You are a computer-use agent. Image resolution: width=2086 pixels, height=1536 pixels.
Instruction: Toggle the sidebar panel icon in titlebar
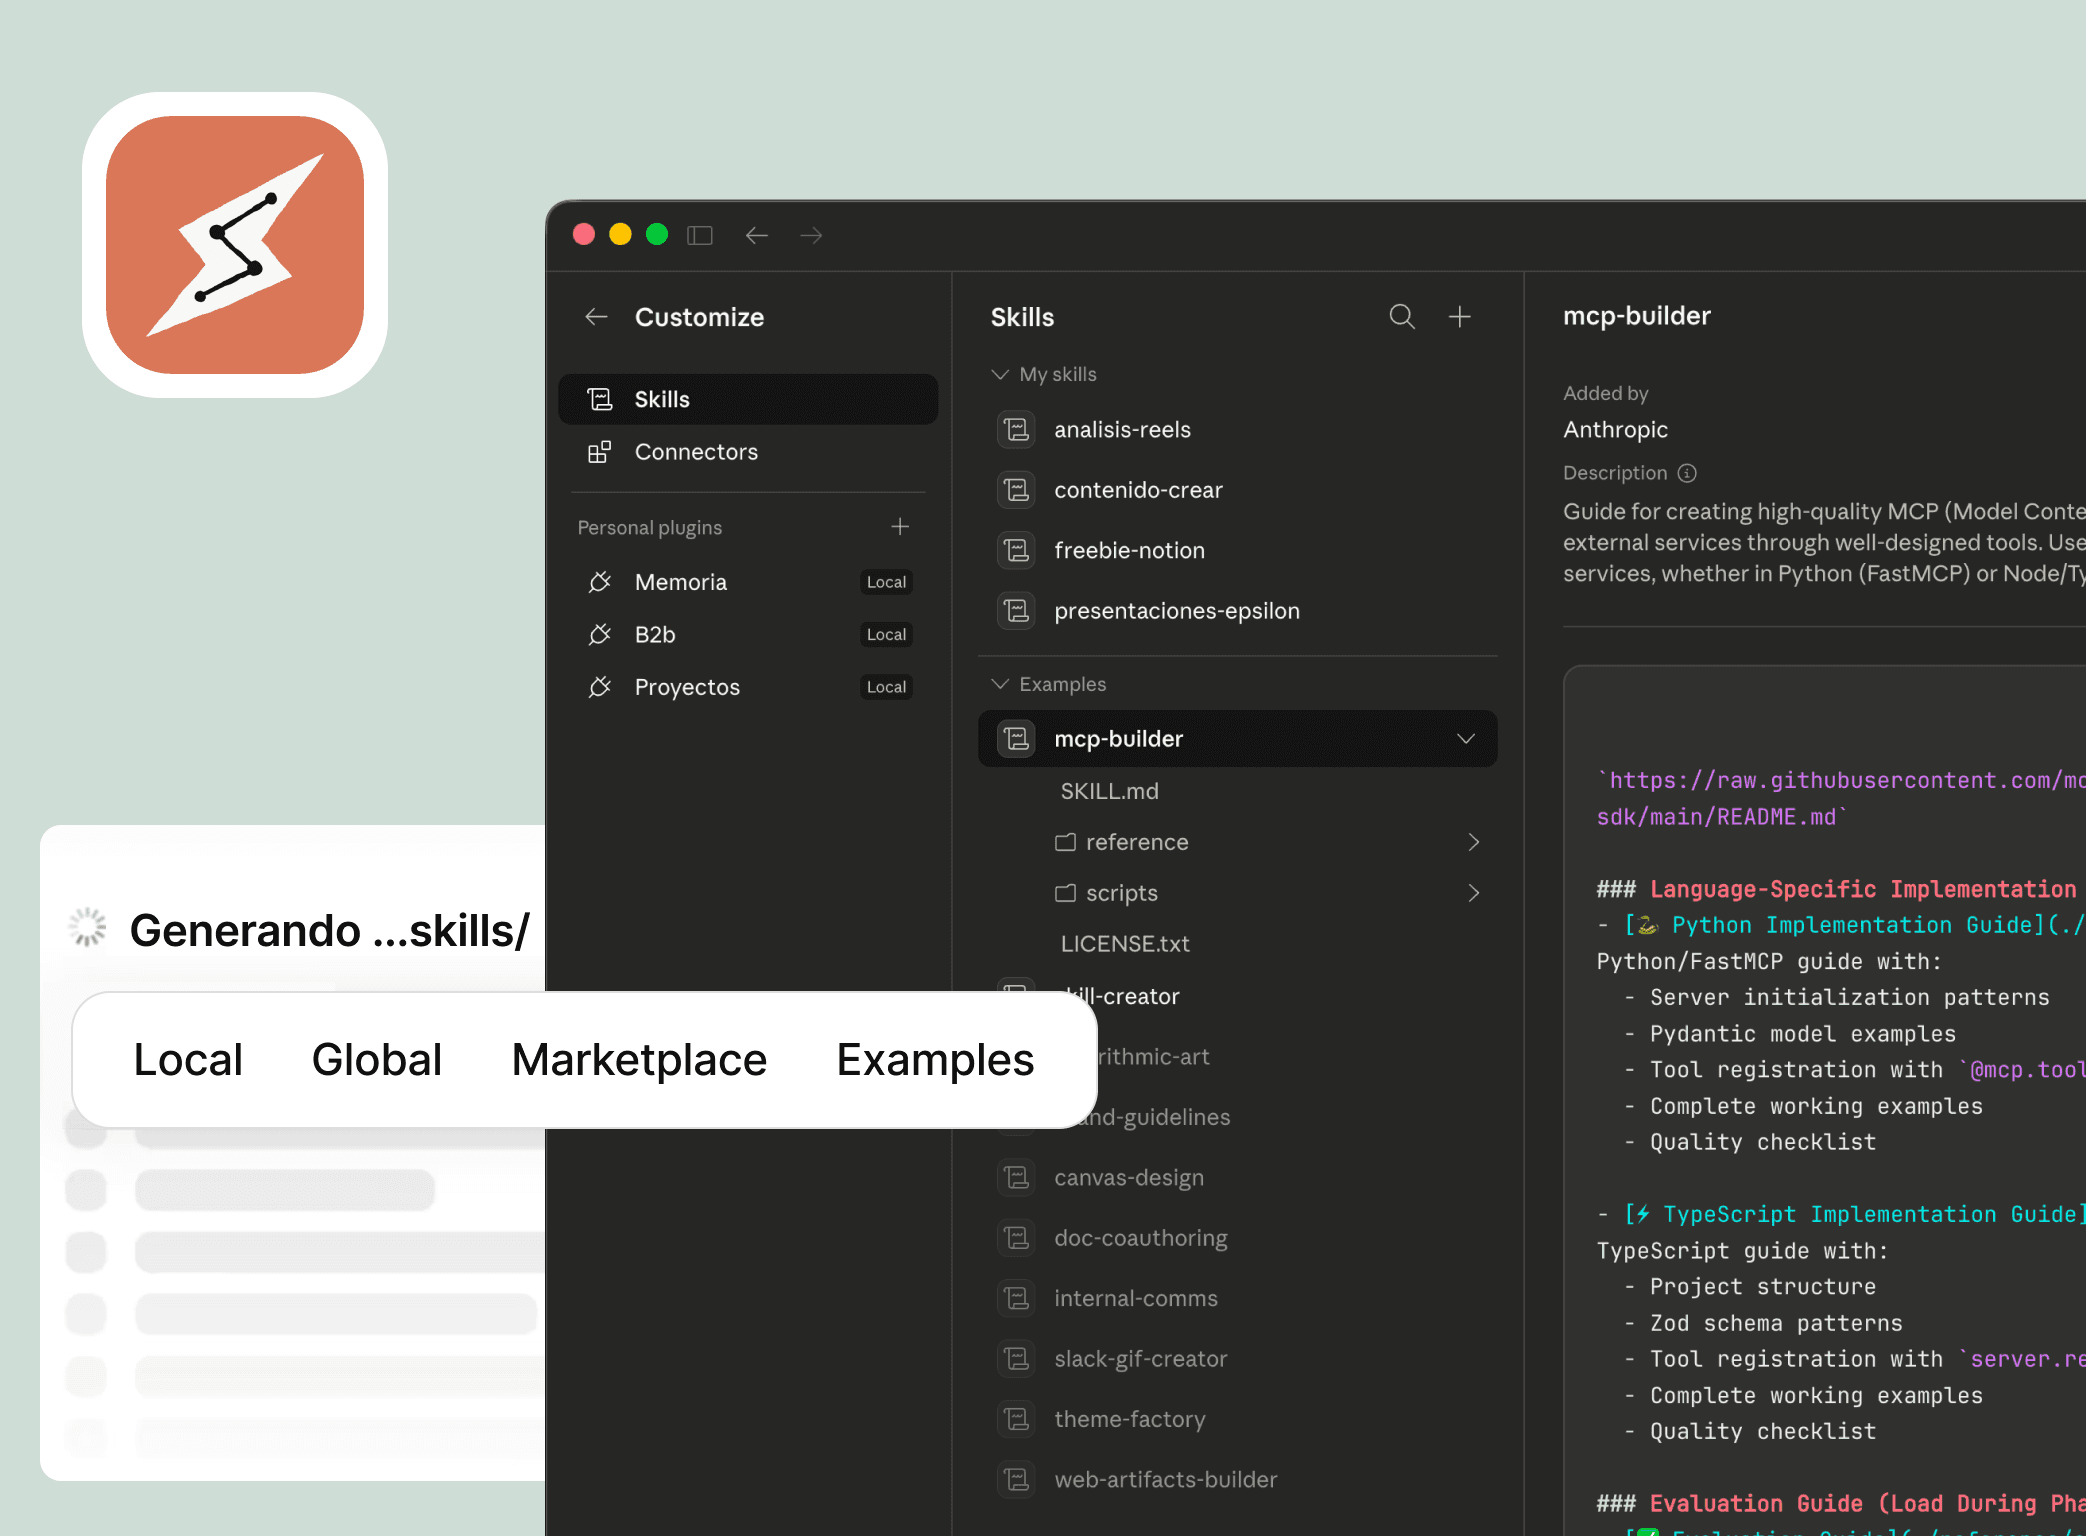pyautogui.click(x=699, y=235)
